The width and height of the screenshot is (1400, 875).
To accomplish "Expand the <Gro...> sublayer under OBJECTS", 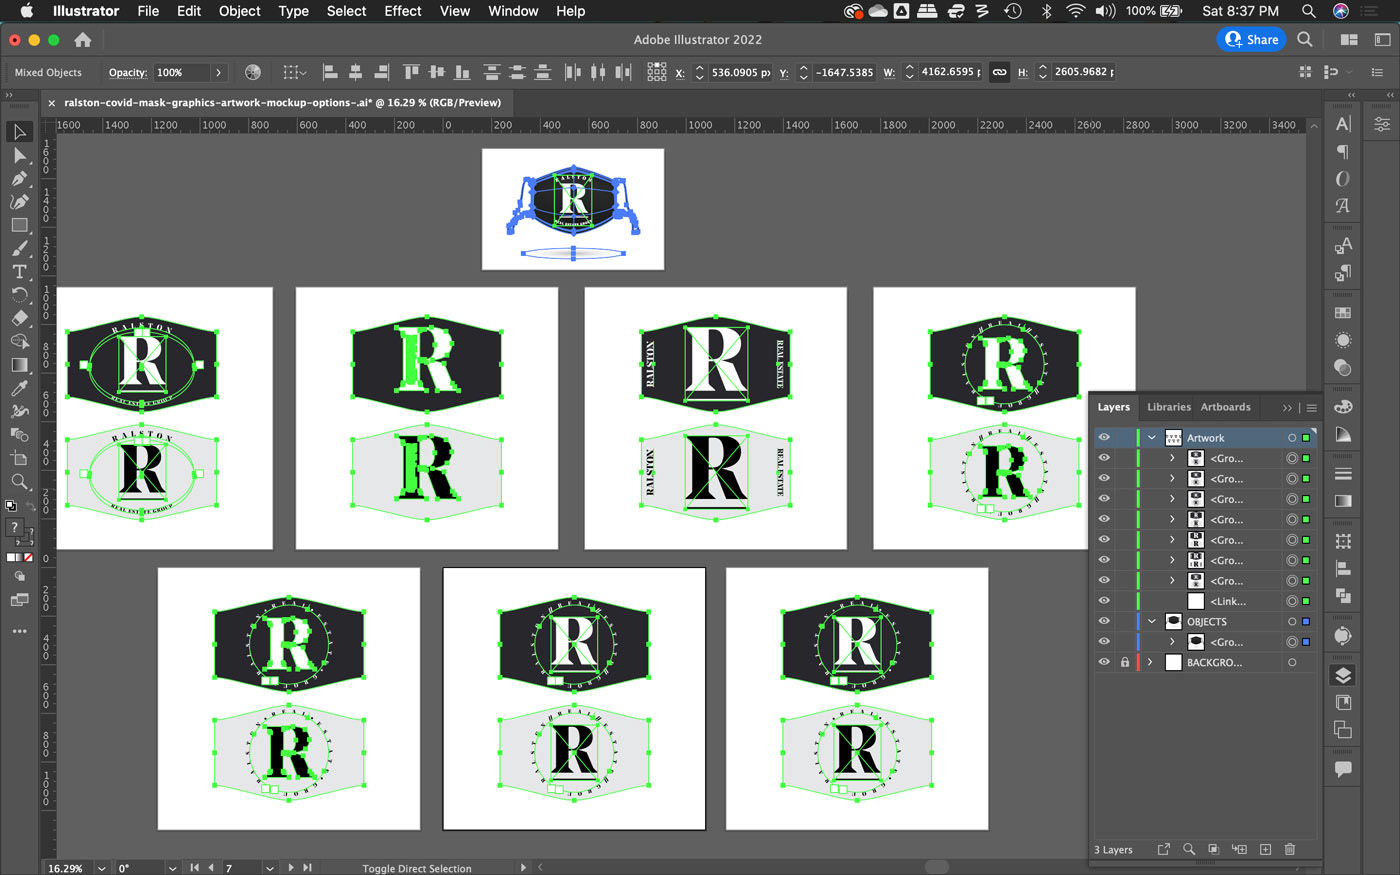I will 1172,642.
